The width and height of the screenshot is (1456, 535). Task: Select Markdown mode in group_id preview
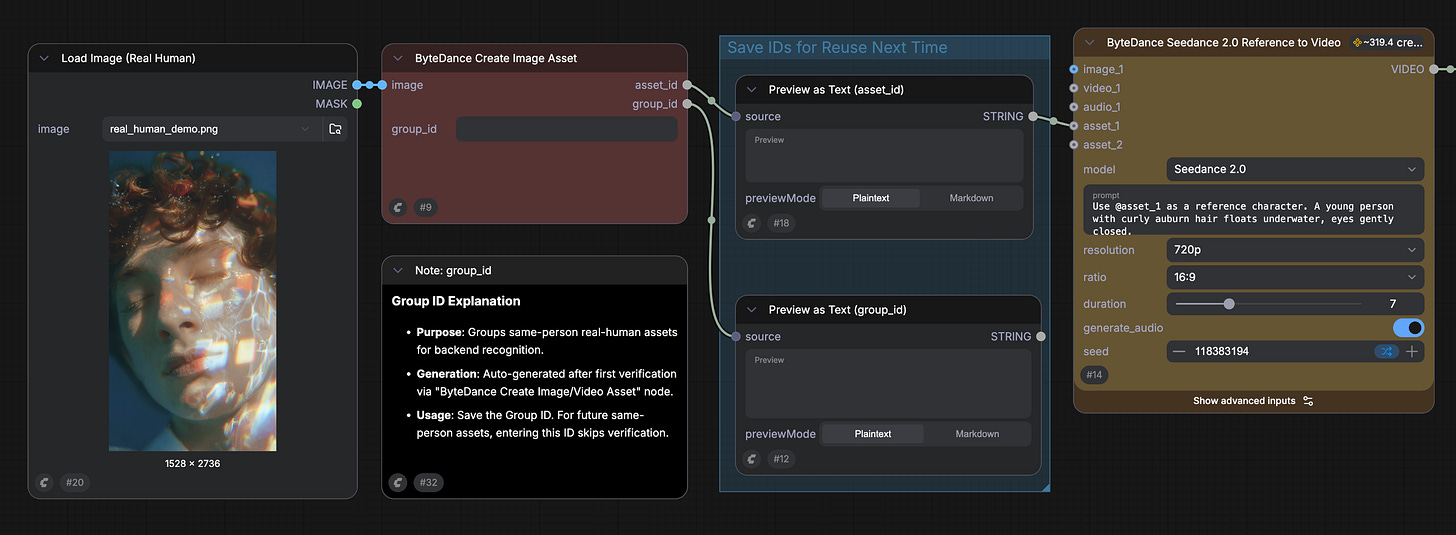pos(977,434)
